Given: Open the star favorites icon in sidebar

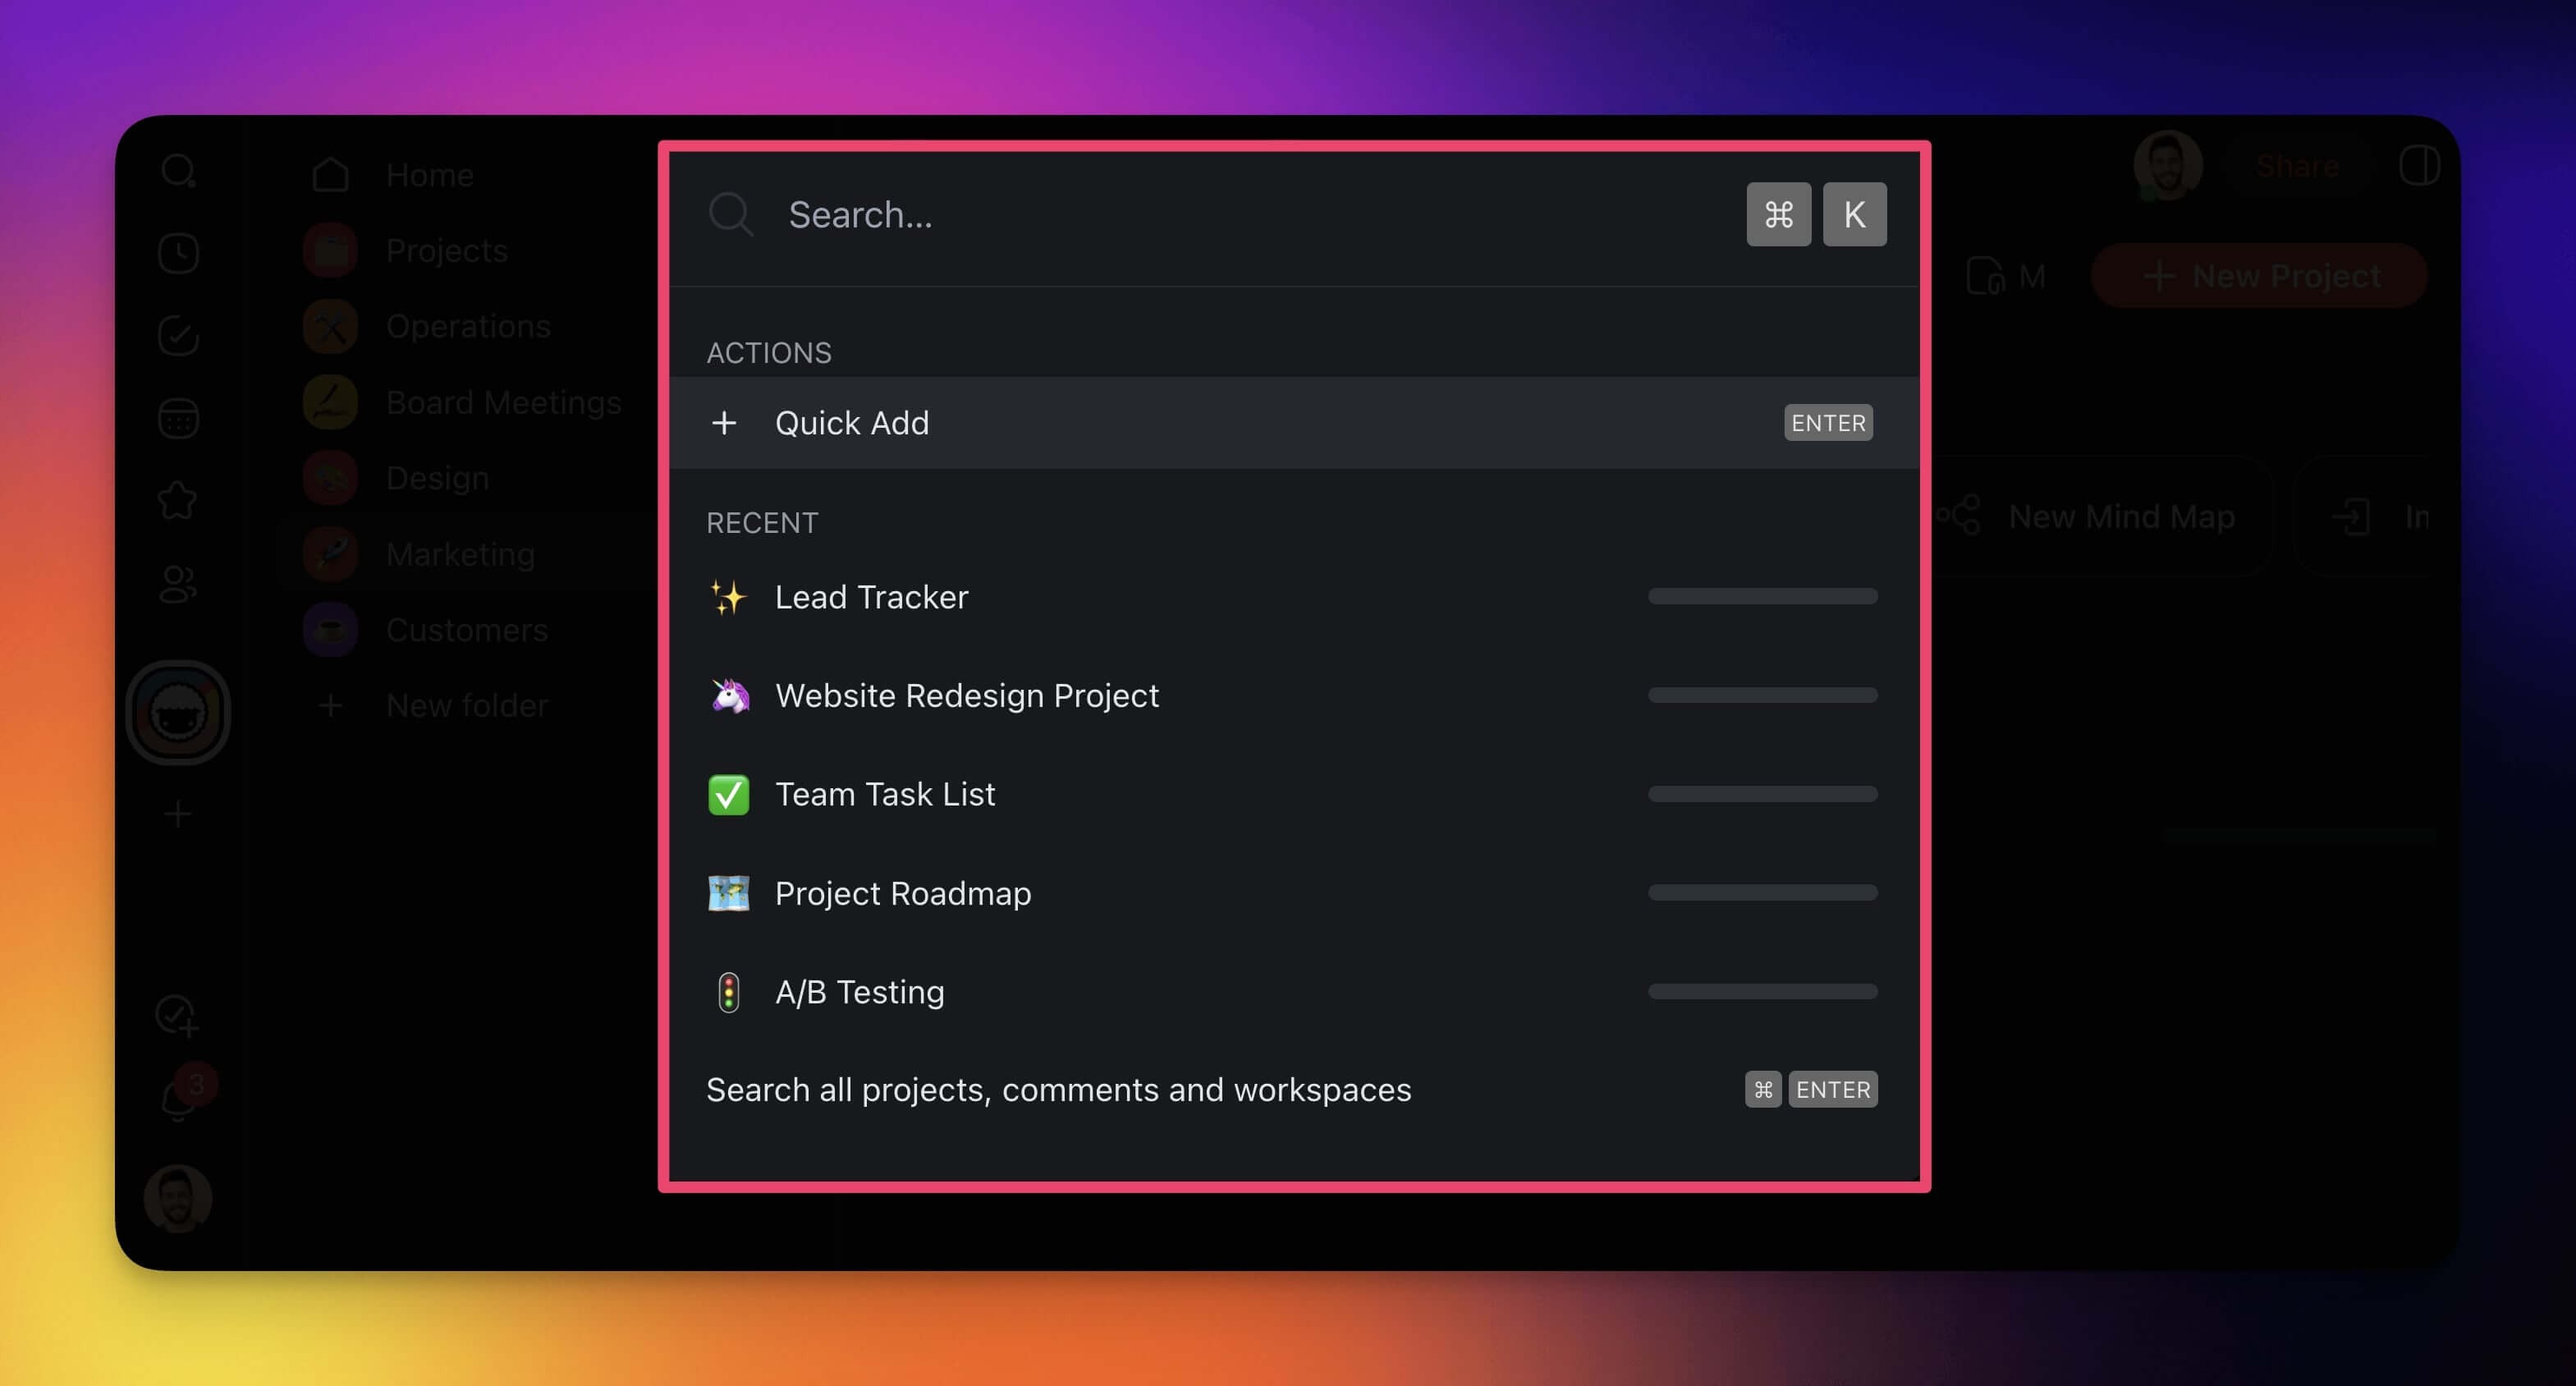Looking at the screenshot, I should click(x=178, y=500).
